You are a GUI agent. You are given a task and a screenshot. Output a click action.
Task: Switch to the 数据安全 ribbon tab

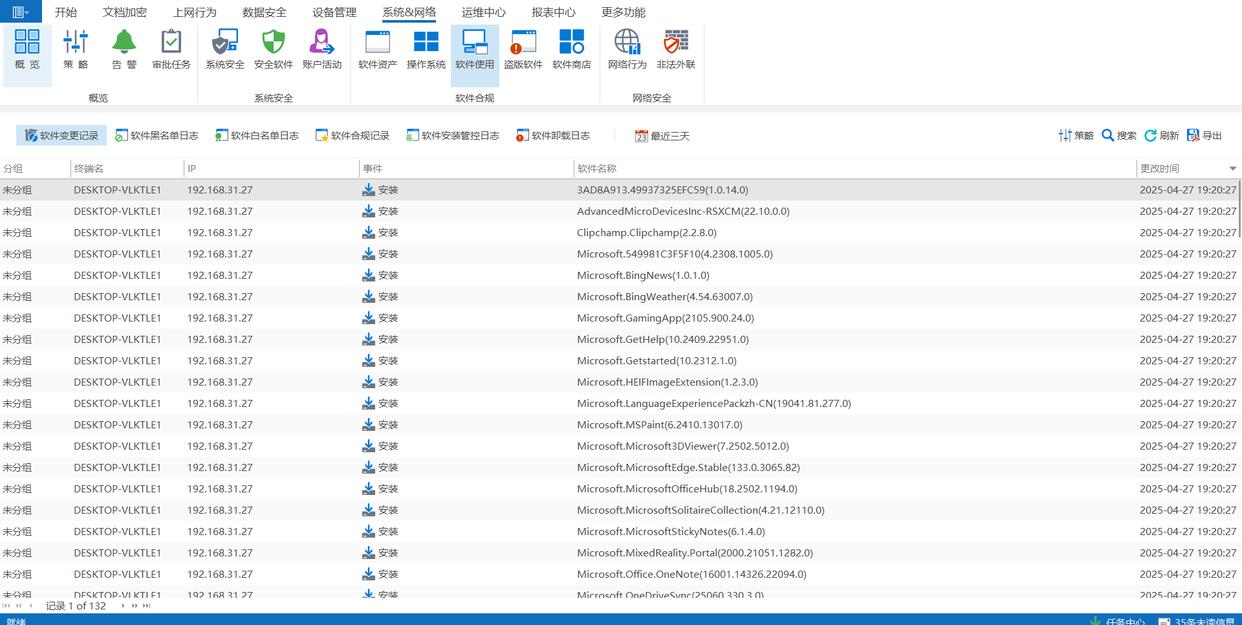pyautogui.click(x=264, y=12)
